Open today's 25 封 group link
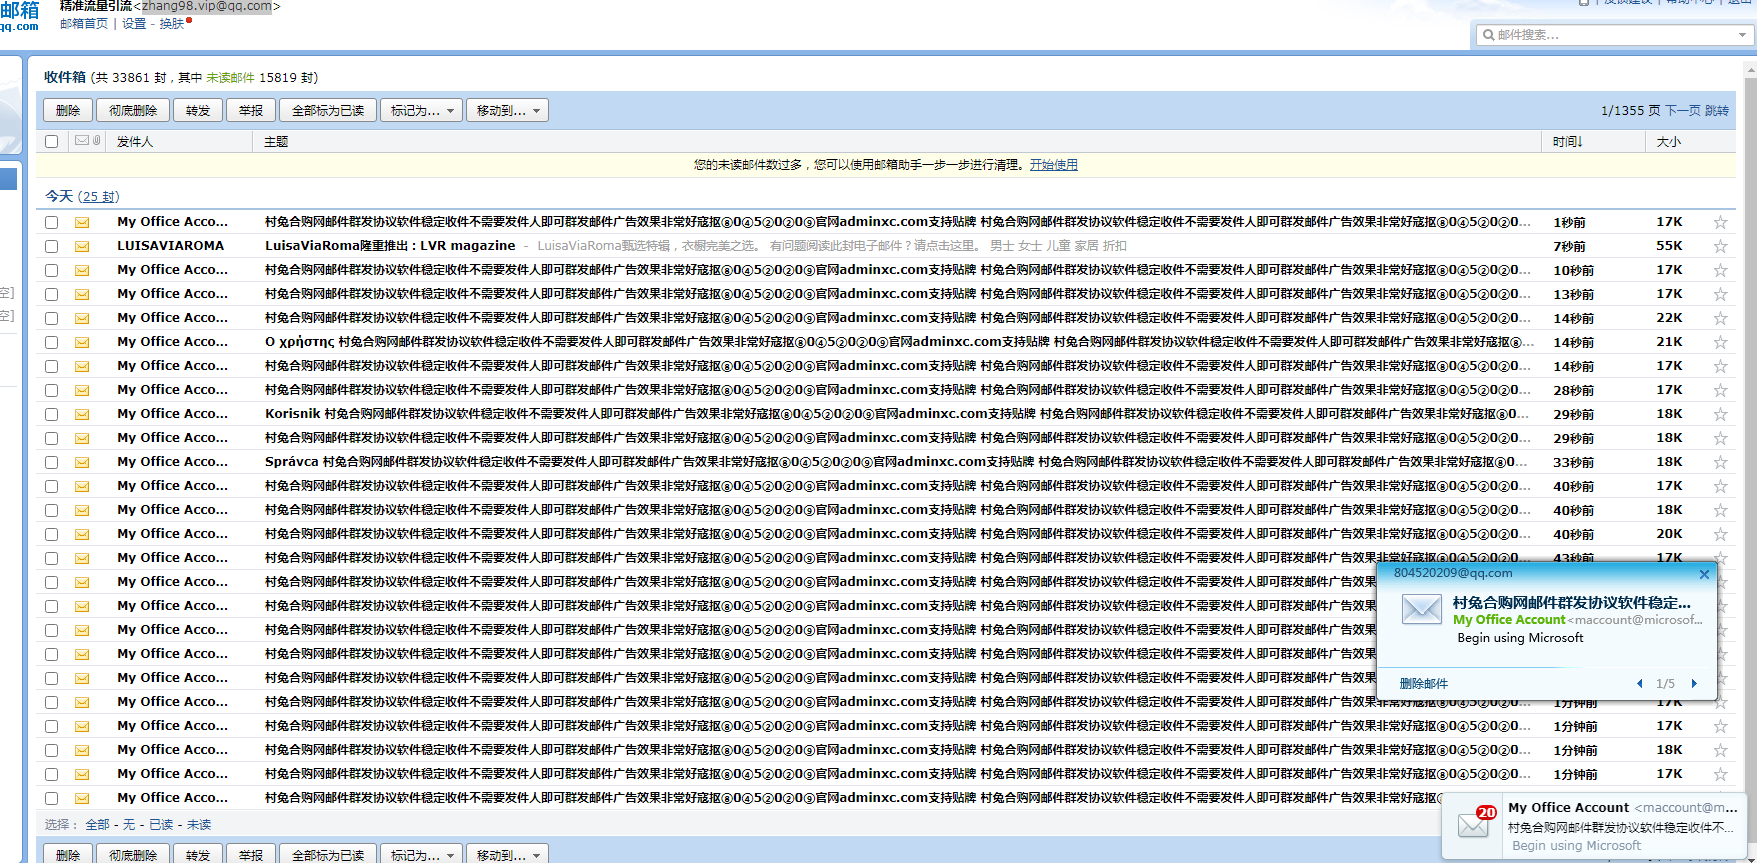 [98, 197]
